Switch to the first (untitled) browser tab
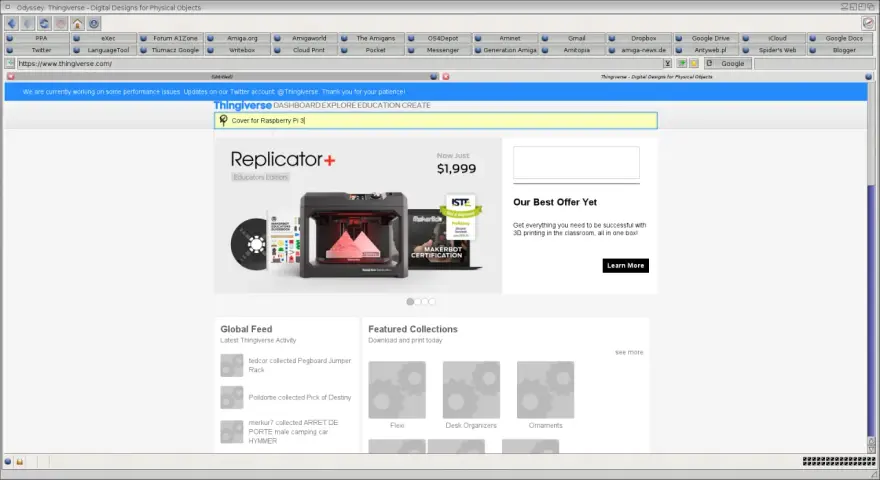 point(222,76)
